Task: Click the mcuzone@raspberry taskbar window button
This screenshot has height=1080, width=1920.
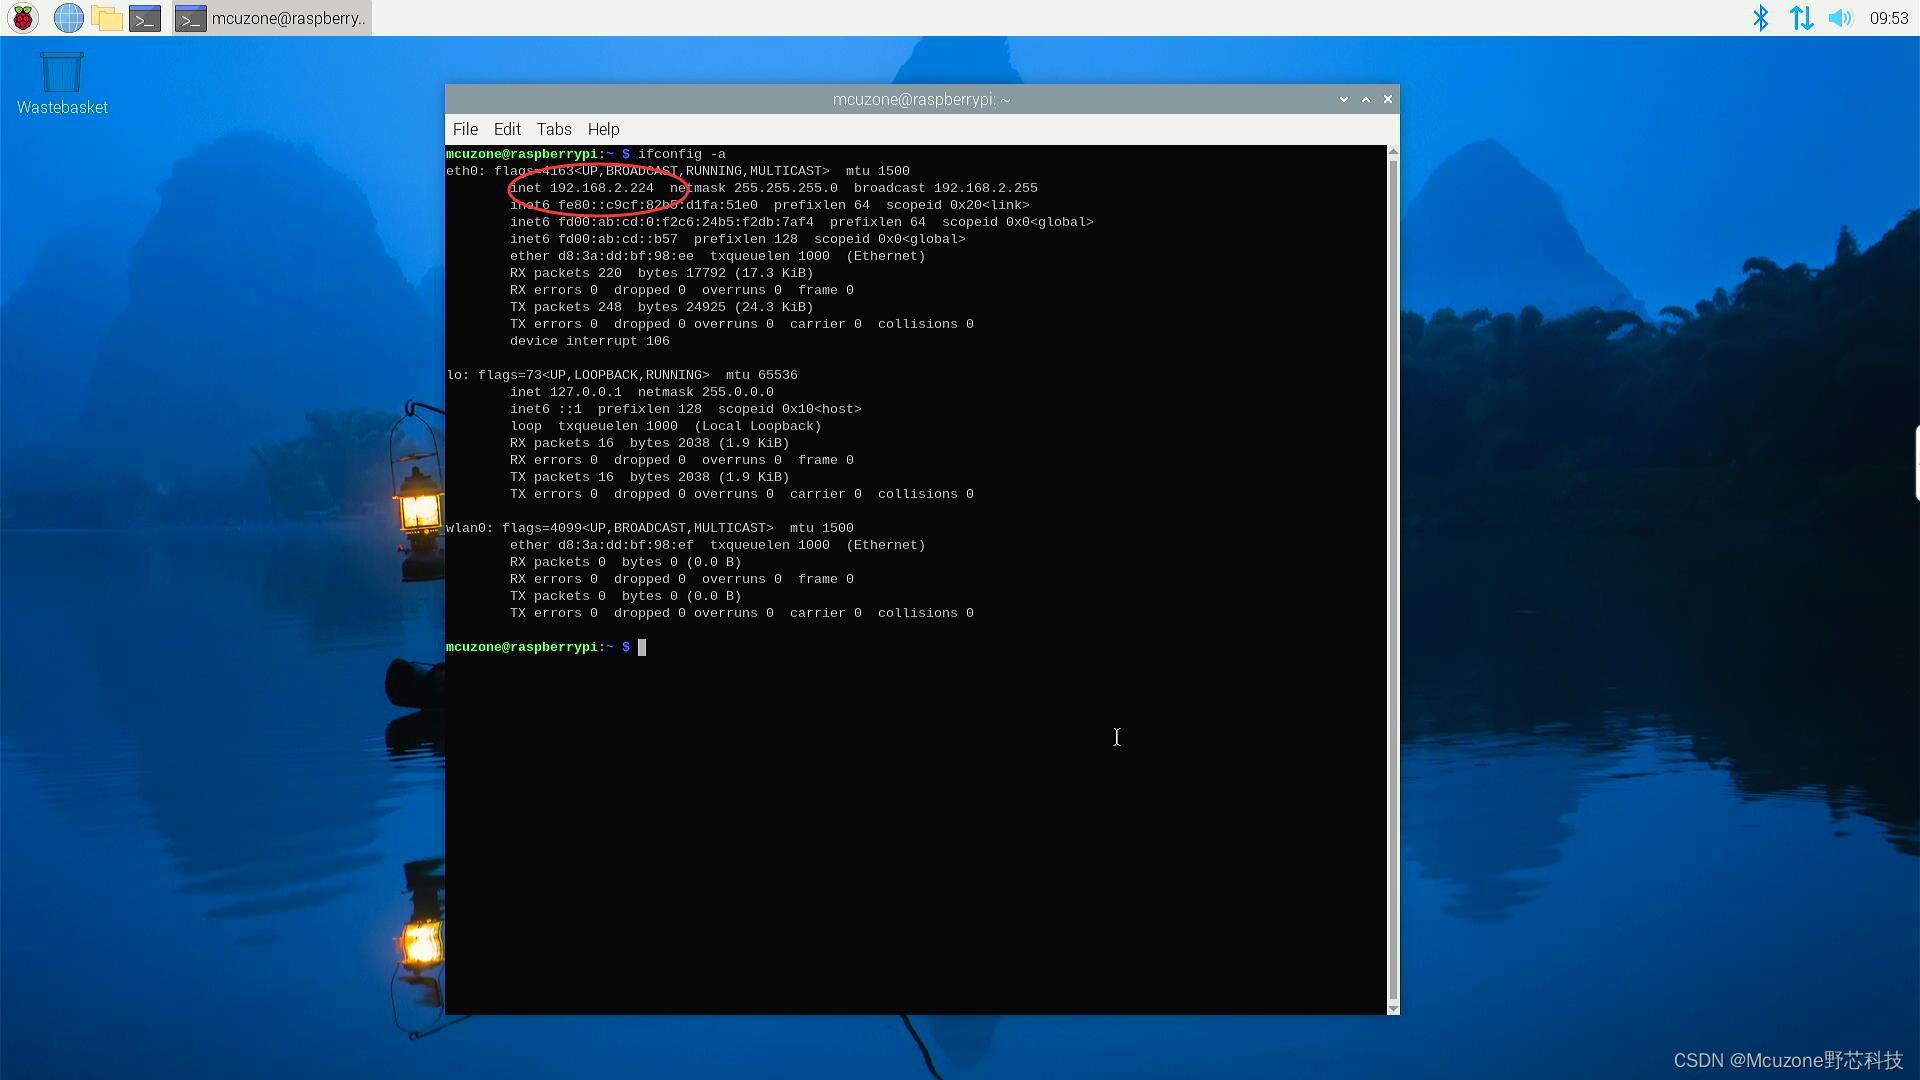Action: point(272,18)
